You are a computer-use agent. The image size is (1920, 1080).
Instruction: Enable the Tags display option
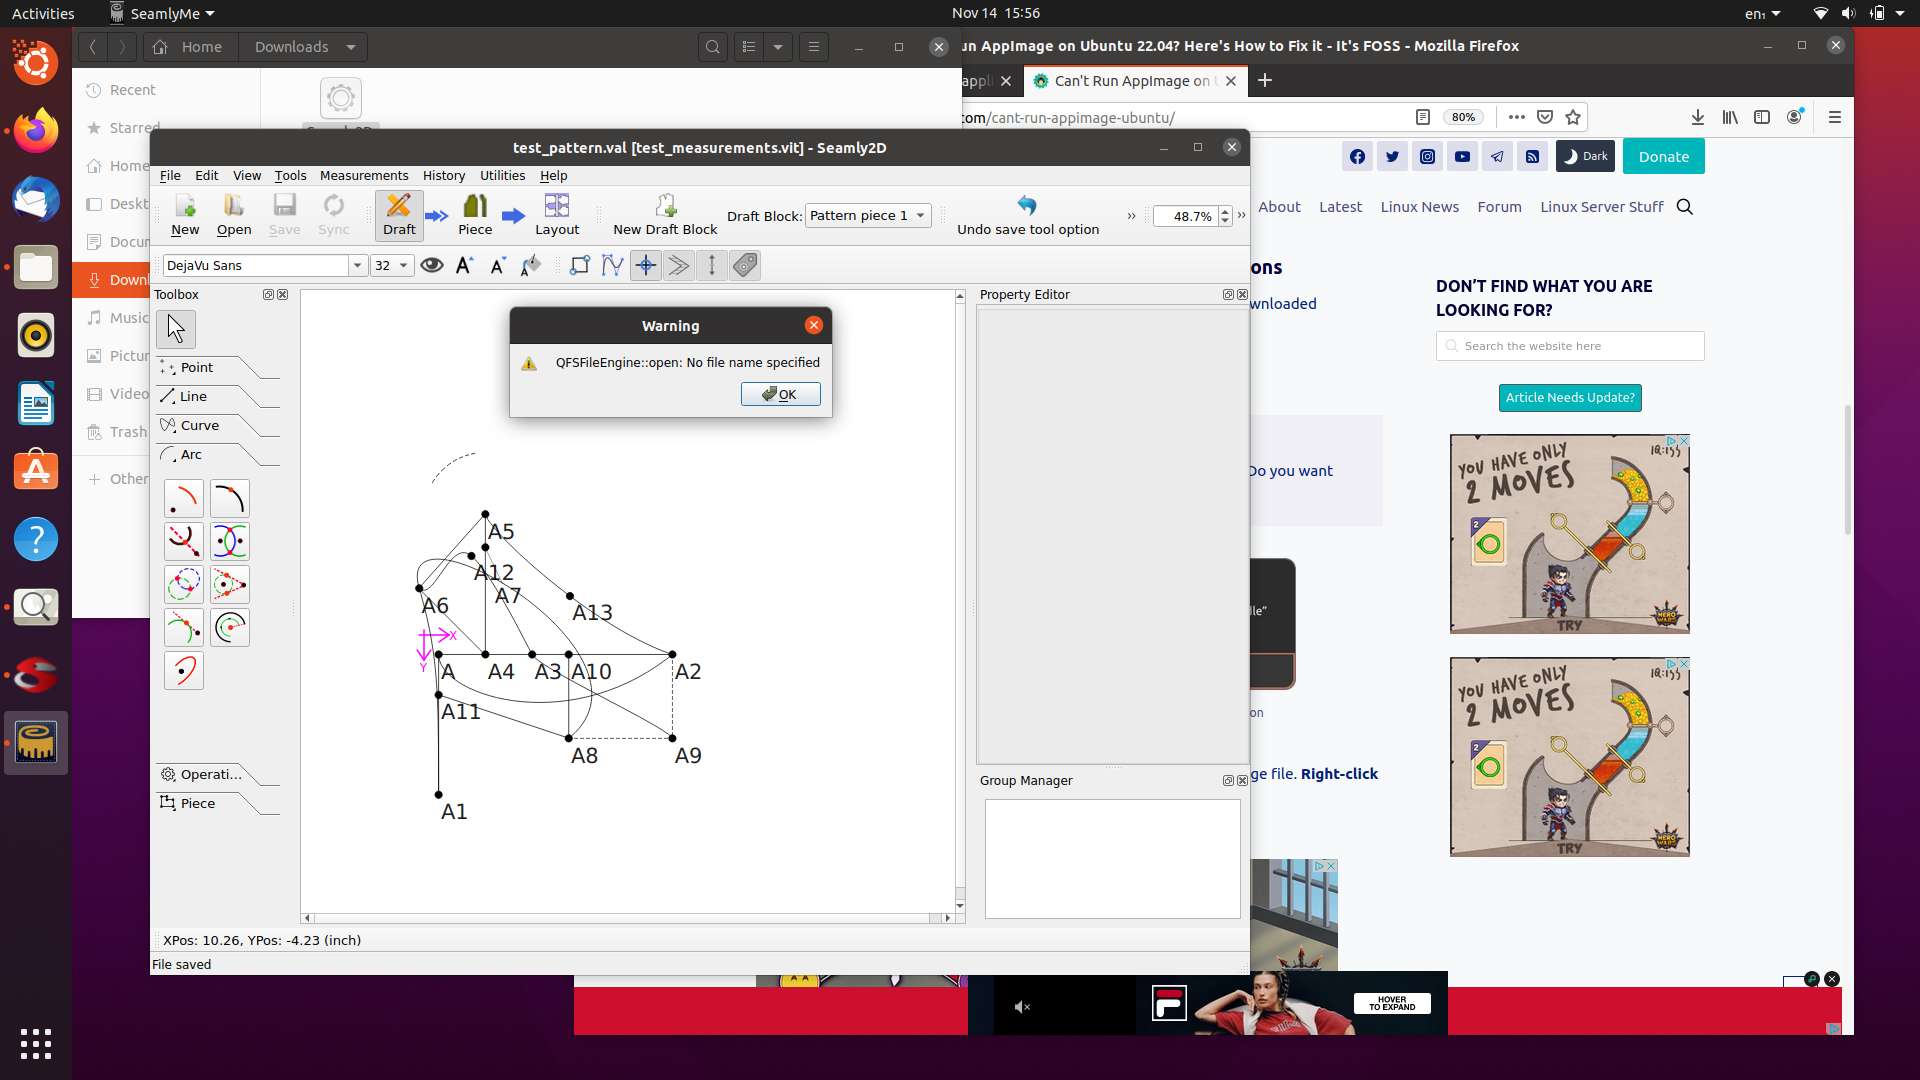745,265
